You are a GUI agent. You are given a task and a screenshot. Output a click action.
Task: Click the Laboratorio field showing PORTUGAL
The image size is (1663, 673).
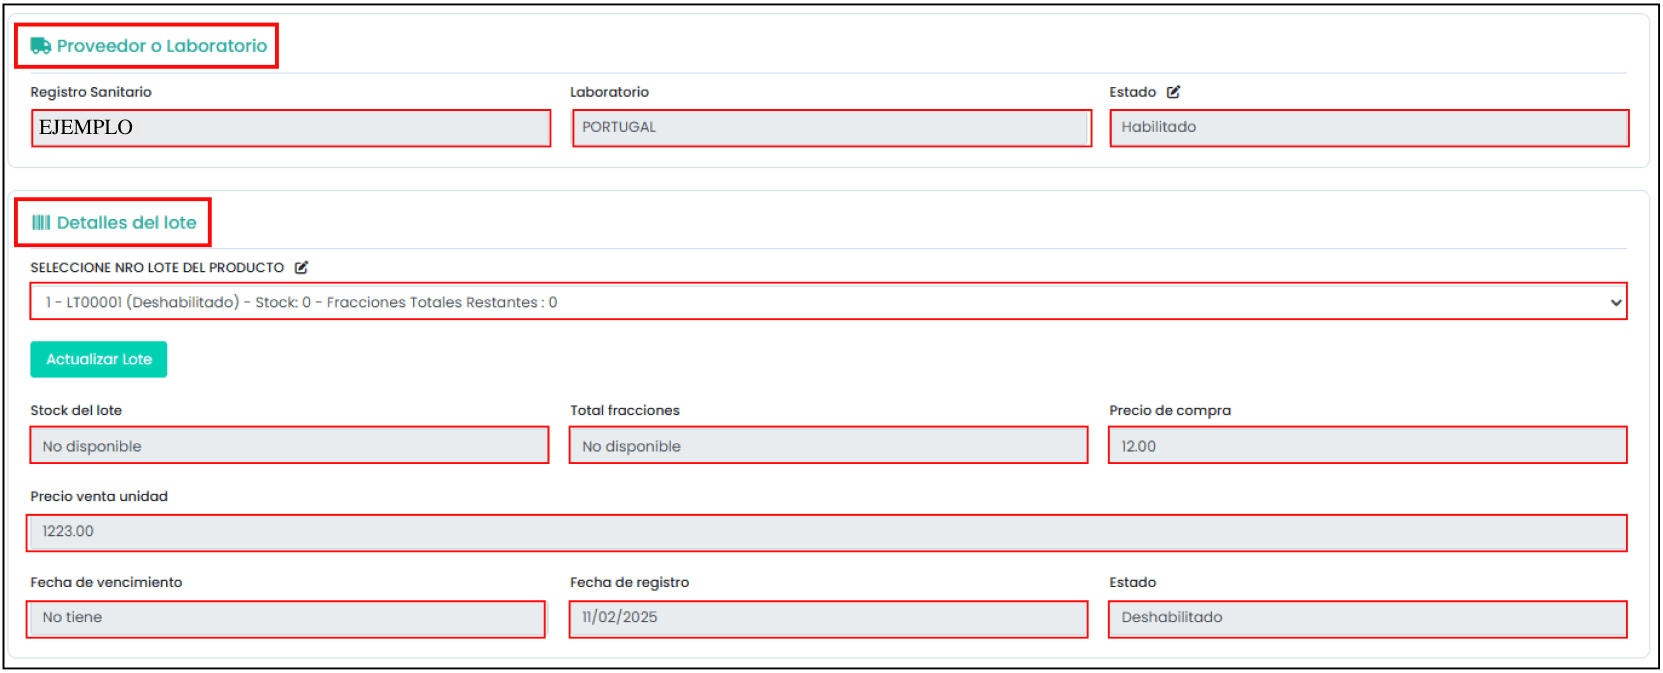click(830, 128)
